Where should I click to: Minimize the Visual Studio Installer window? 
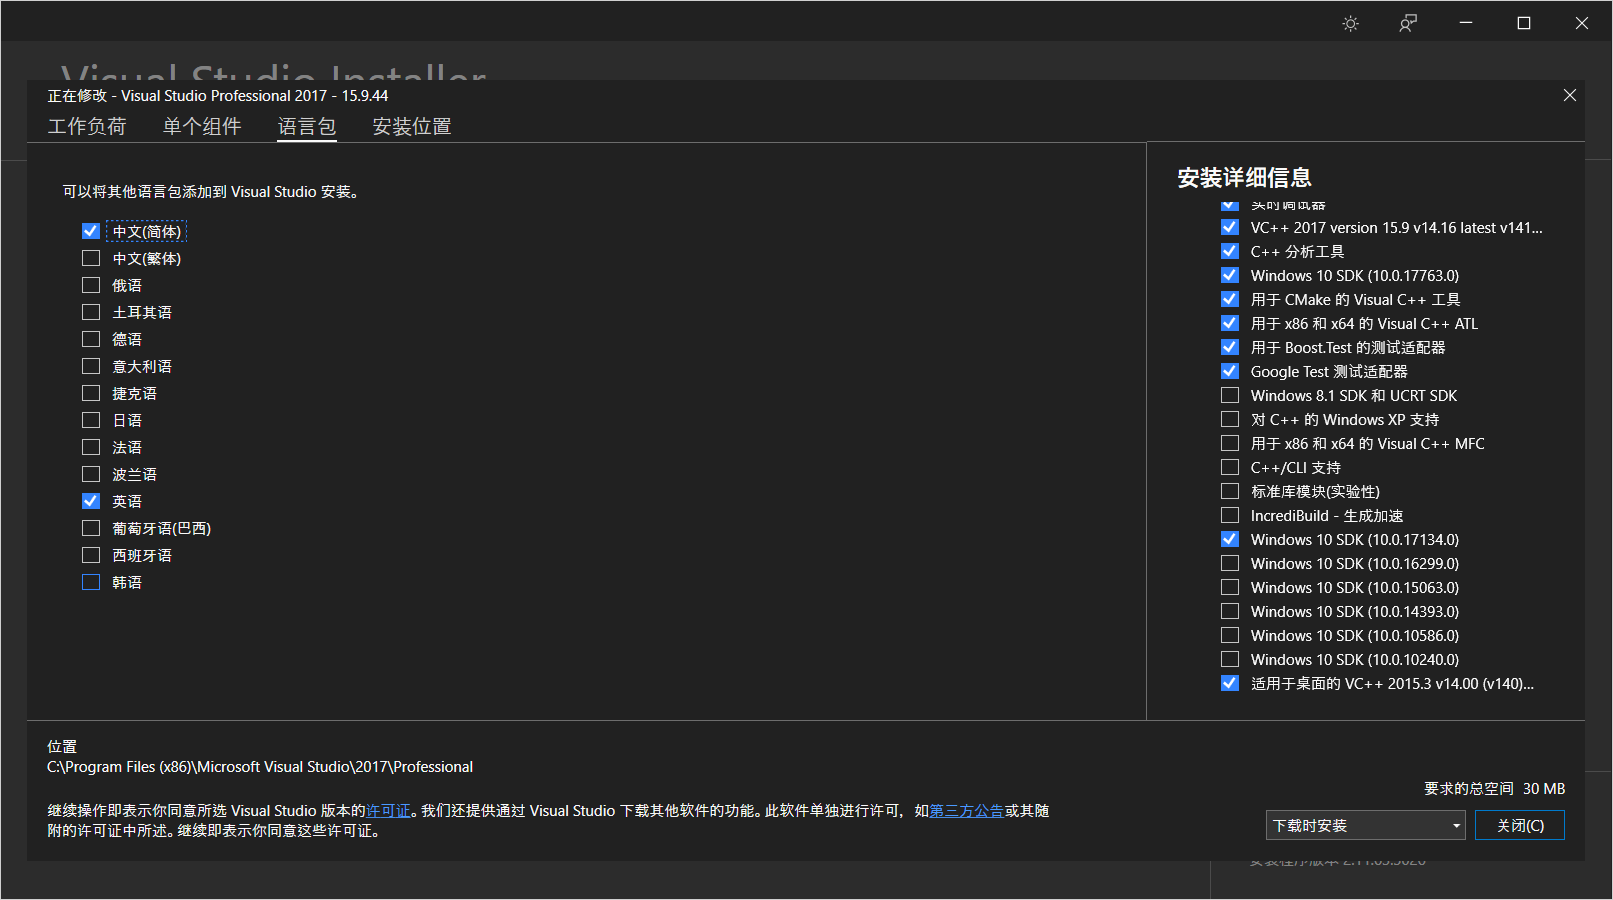(x=1466, y=23)
